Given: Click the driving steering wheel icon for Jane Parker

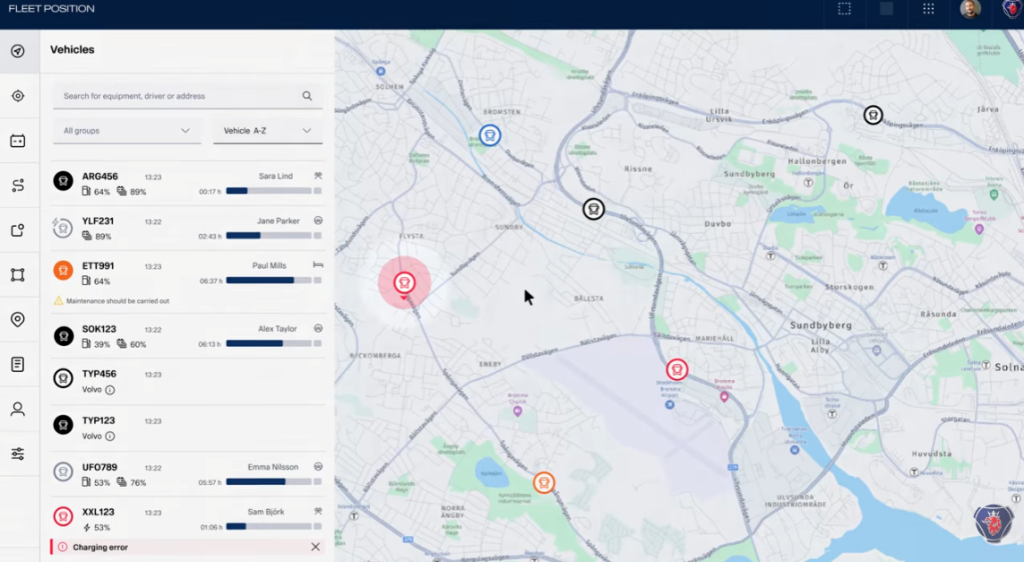Looking at the screenshot, I should (318, 220).
